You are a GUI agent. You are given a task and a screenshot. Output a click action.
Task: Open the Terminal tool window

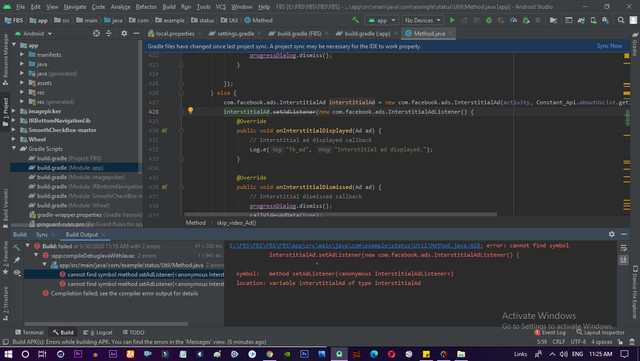tap(29, 332)
